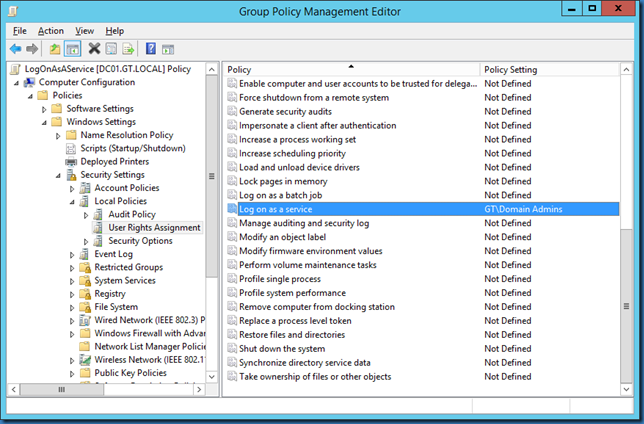Select Restricted Groups in the tree
644x424 pixels.
coord(128,267)
